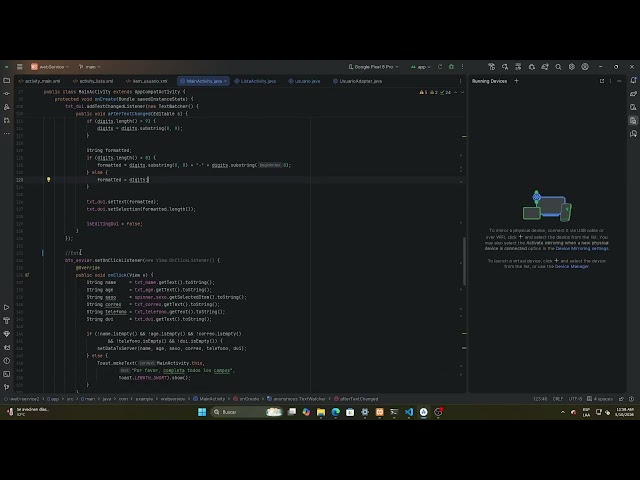Open the Commit tool window
This screenshot has height=480, width=640.
7,93
